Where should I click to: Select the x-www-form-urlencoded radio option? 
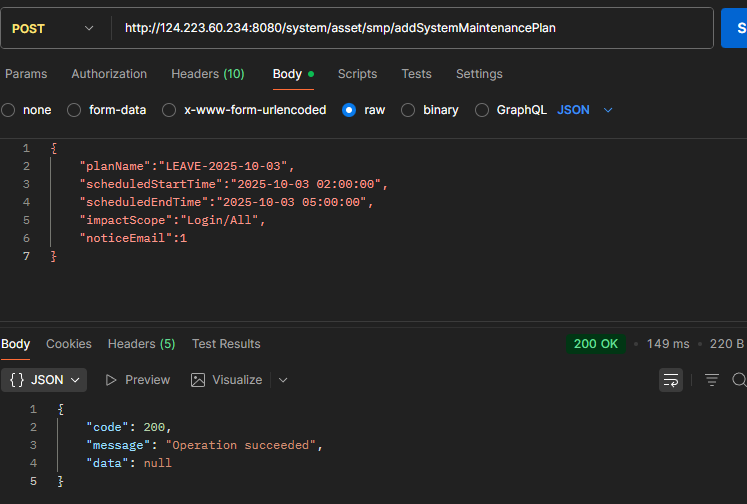tap(169, 110)
